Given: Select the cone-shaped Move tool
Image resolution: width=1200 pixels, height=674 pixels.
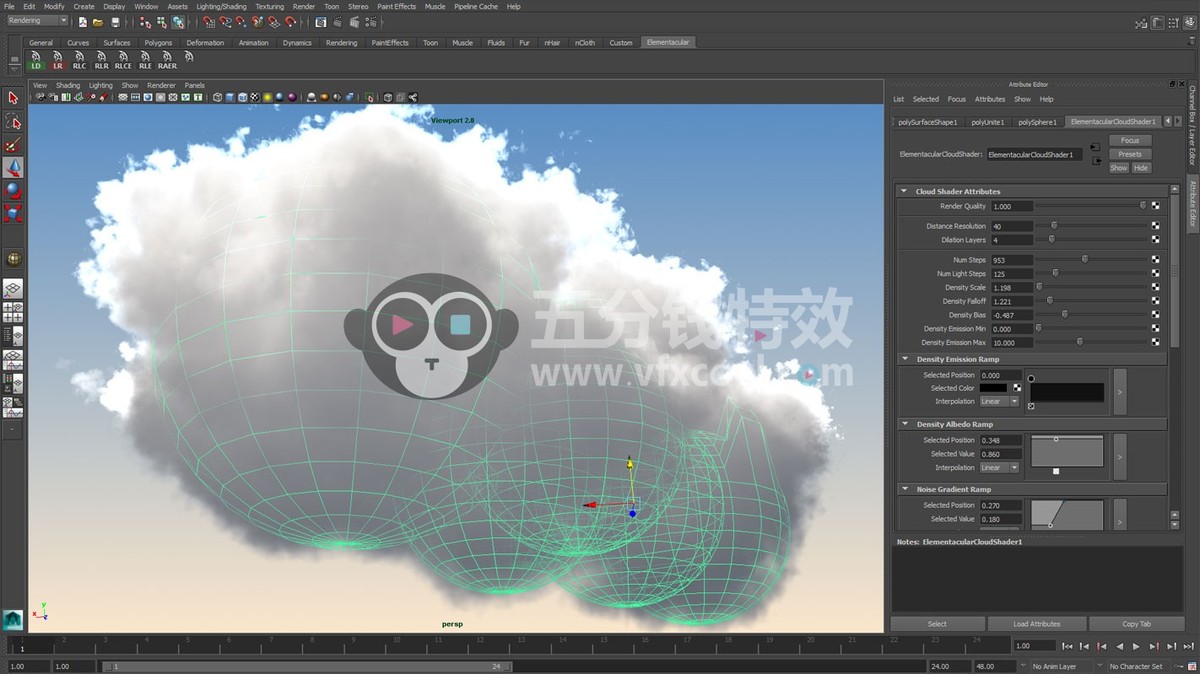Looking at the screenshot, I should [x=13, y=167].
